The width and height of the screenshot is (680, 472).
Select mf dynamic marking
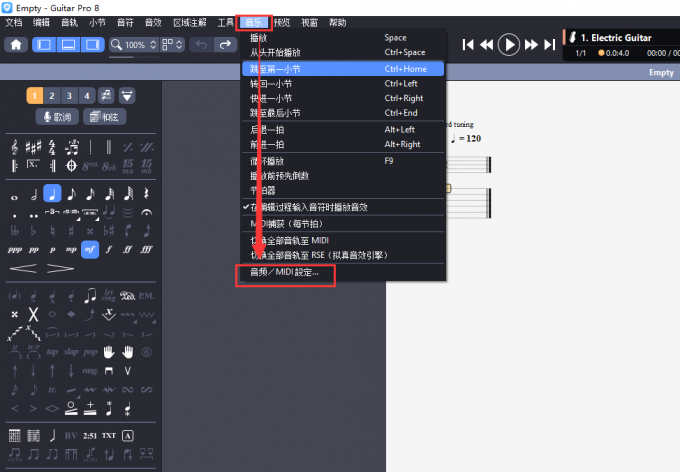click(90, 249)
